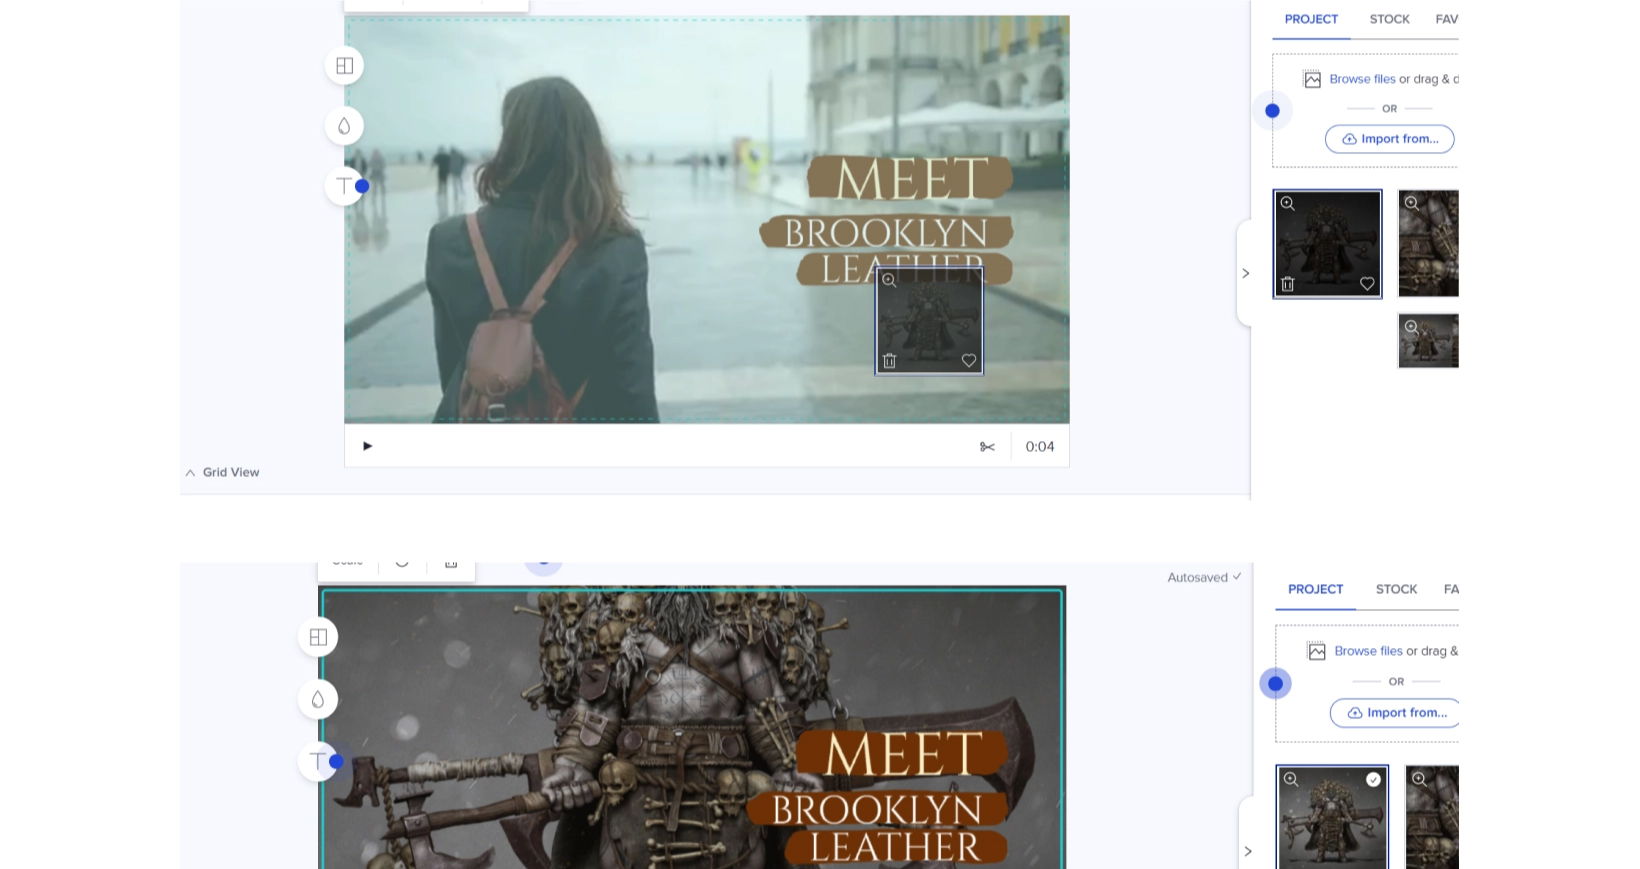Click the image icon beside upper Browse files
Screen dimensions: 1640x869
click(x=1313, y=79)
